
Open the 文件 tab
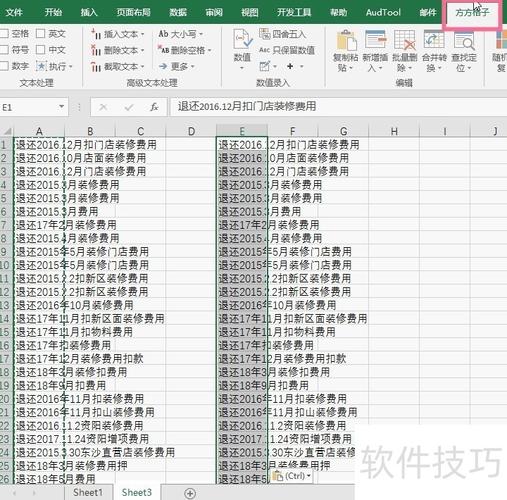pyautogui.click(x=14, y=12)
